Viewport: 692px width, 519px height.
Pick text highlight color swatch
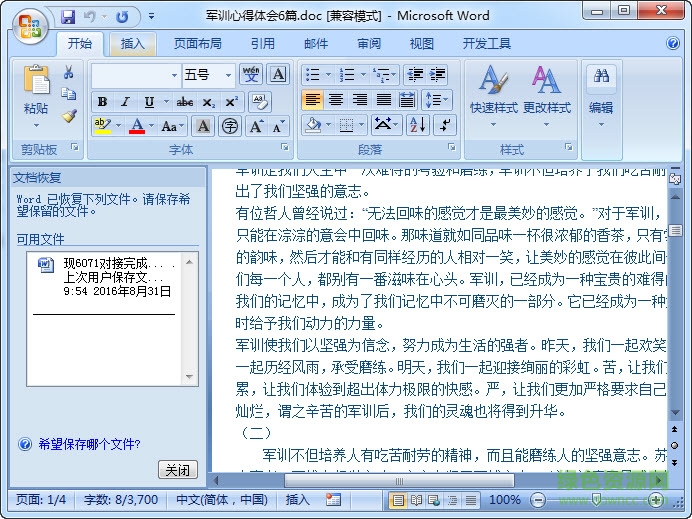pos(102,127)
